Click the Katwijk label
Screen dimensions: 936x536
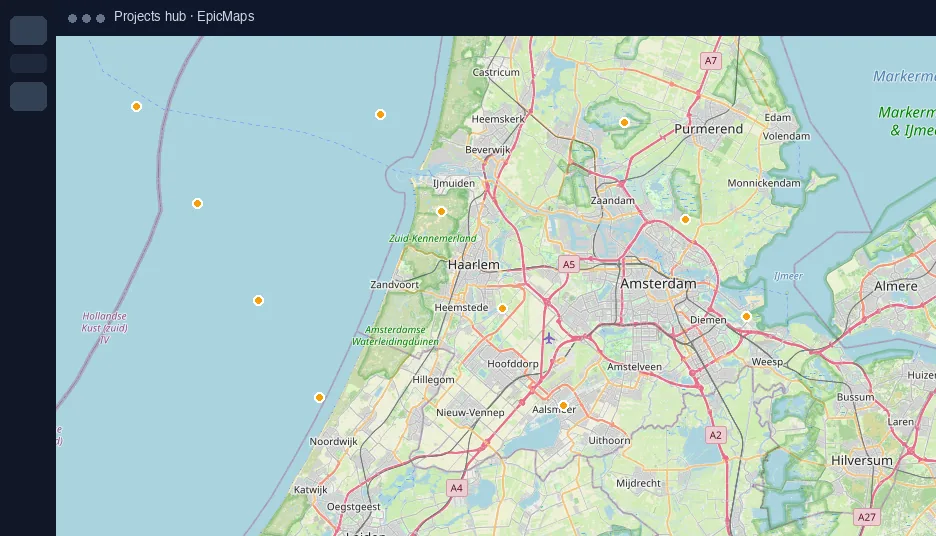click(311, 489)
